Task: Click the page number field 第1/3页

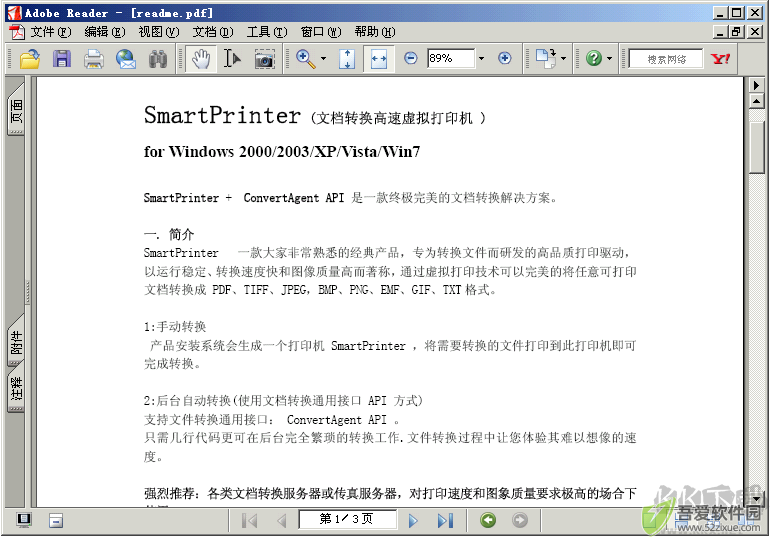Action: (347, 519)
